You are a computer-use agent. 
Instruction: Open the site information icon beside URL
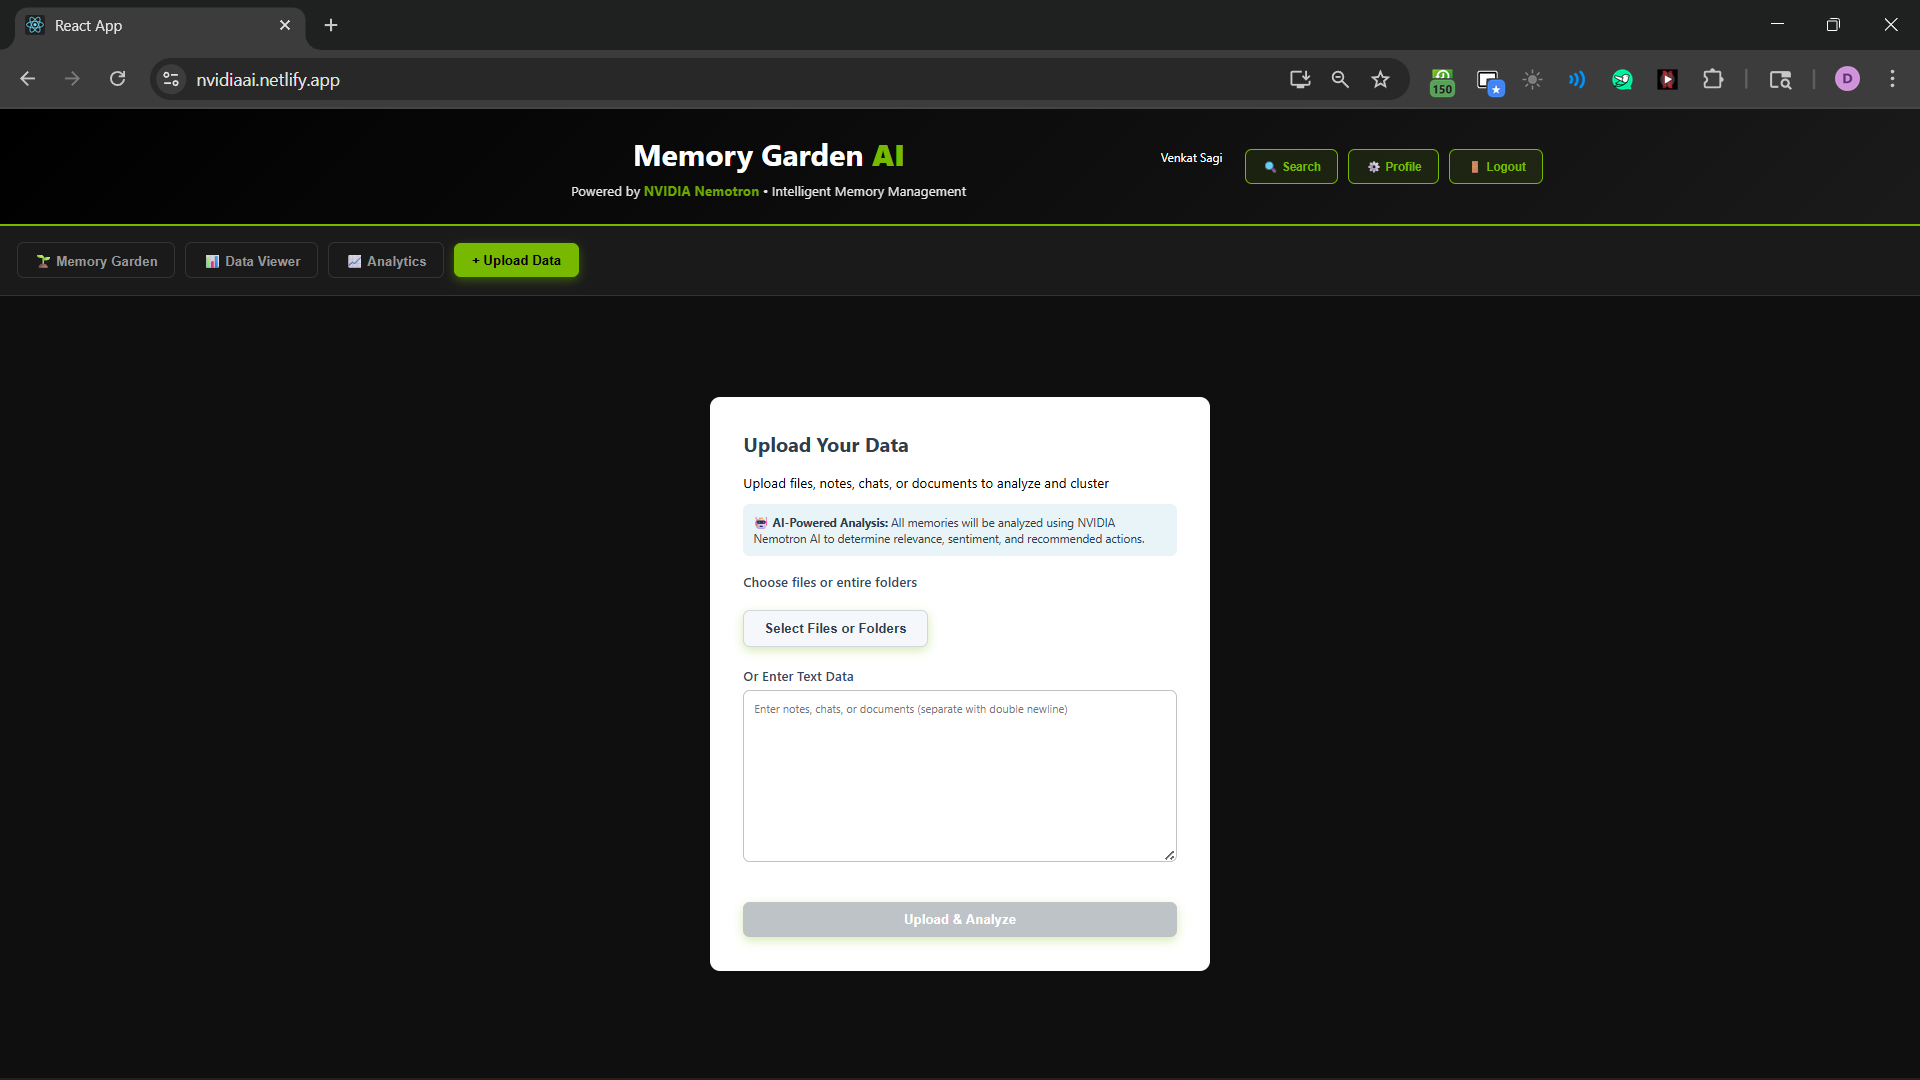(x=171, y=80)
